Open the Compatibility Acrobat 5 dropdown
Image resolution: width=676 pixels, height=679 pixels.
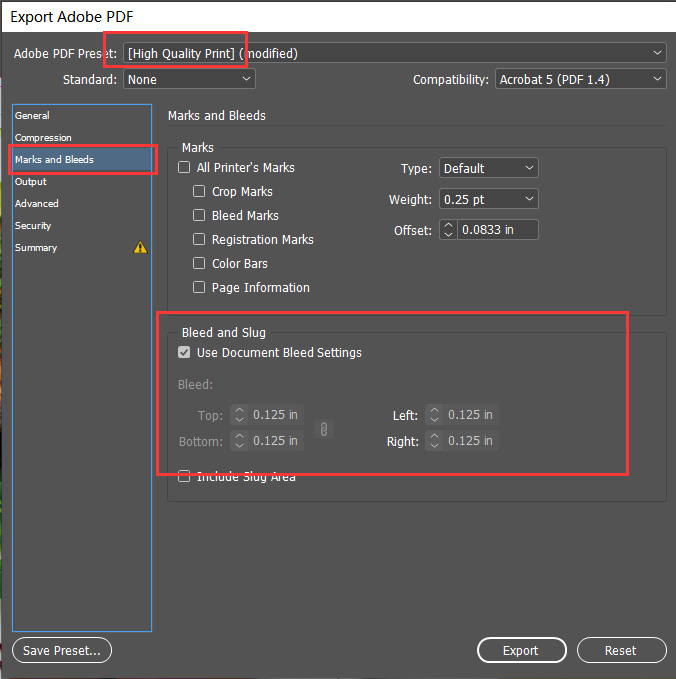pyautogui.click(x=580, y=79)
